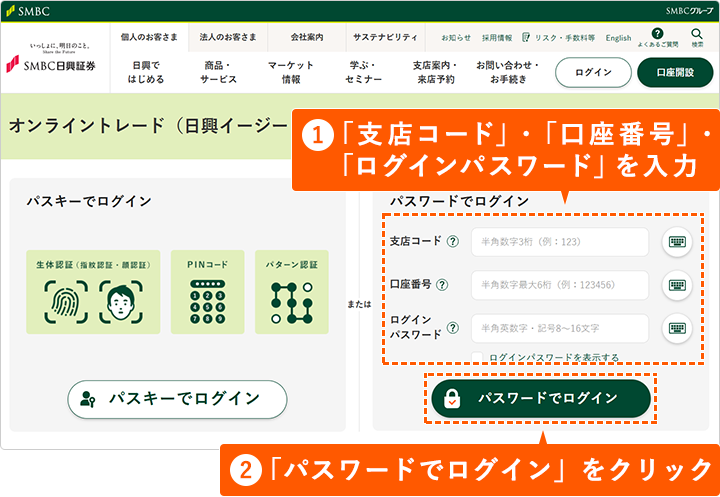Open 日興ではじめる menu
The height and width of the screenshot is (497, 720).
click(146, 72)
